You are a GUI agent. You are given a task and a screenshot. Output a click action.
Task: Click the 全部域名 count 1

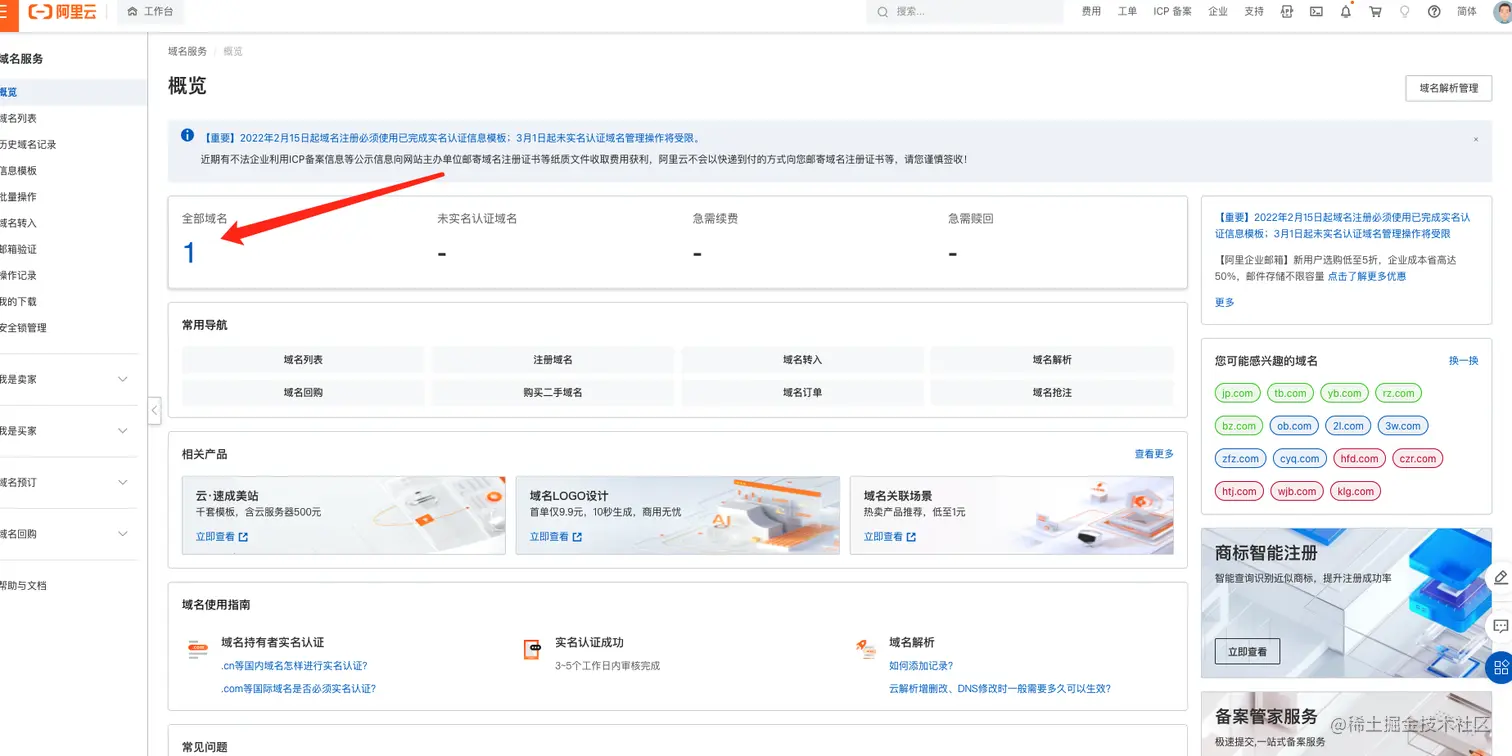[x=189, y=253]
